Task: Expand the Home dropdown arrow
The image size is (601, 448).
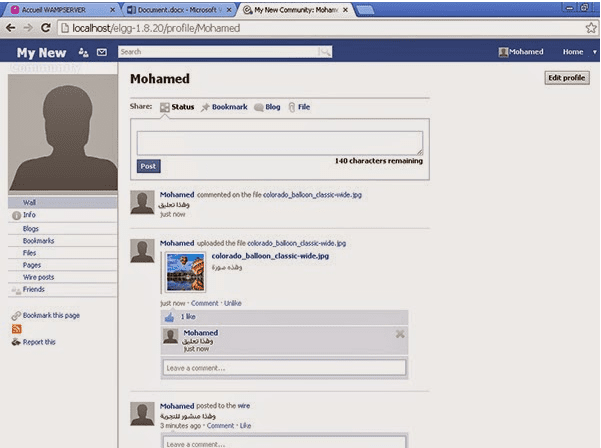Action: pyautogui.click(x=594, y=52)
